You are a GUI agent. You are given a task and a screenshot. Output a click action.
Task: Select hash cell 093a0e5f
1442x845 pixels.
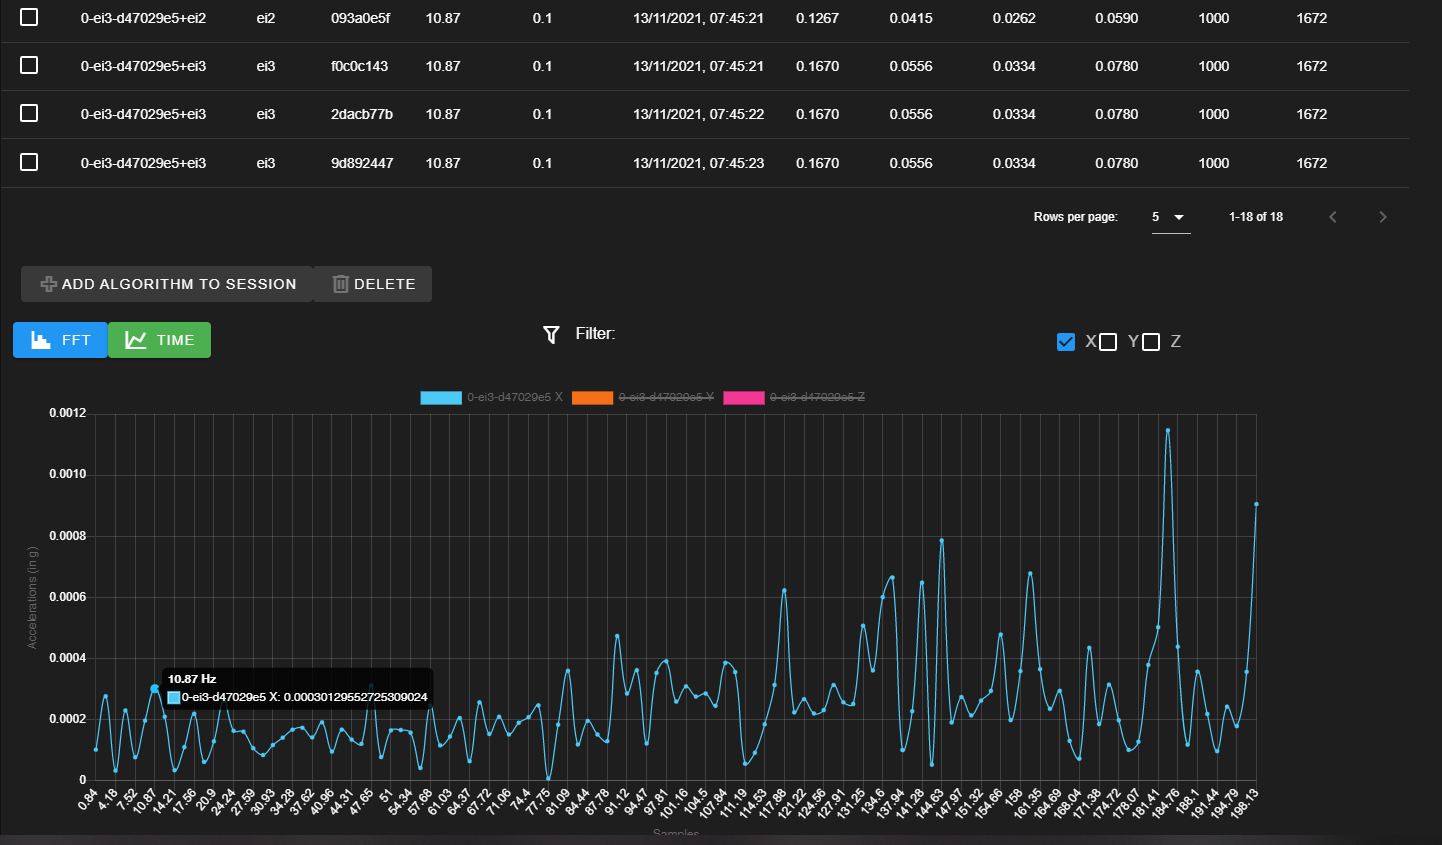tap(361, 18)
